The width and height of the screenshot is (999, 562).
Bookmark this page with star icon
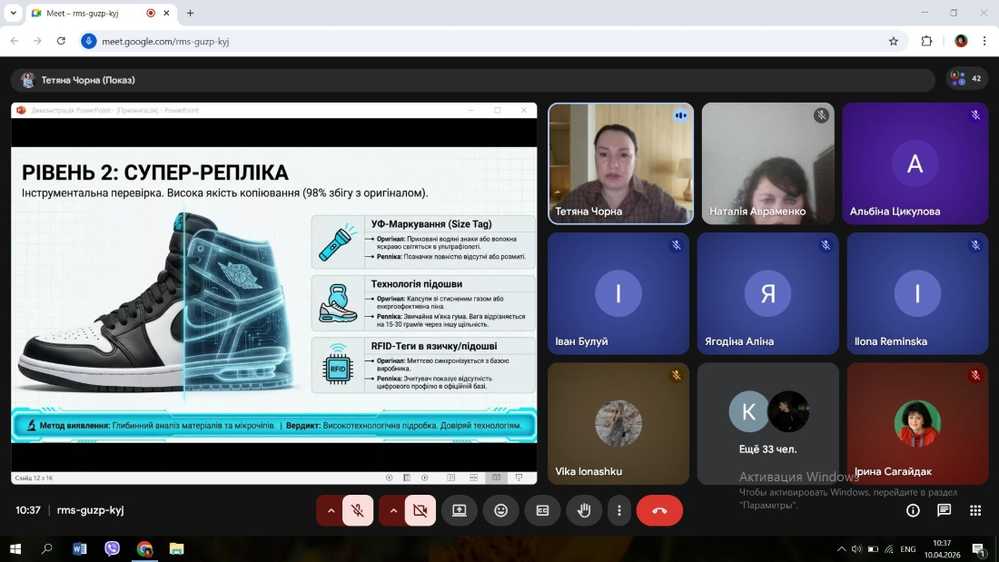coord(893,41)
